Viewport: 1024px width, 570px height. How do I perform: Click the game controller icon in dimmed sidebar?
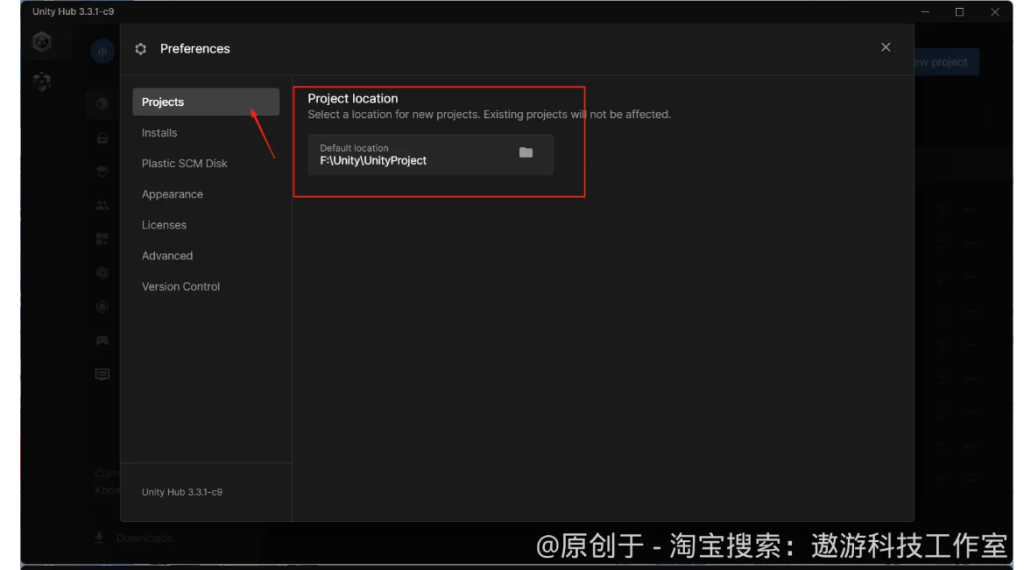point(102,340)
